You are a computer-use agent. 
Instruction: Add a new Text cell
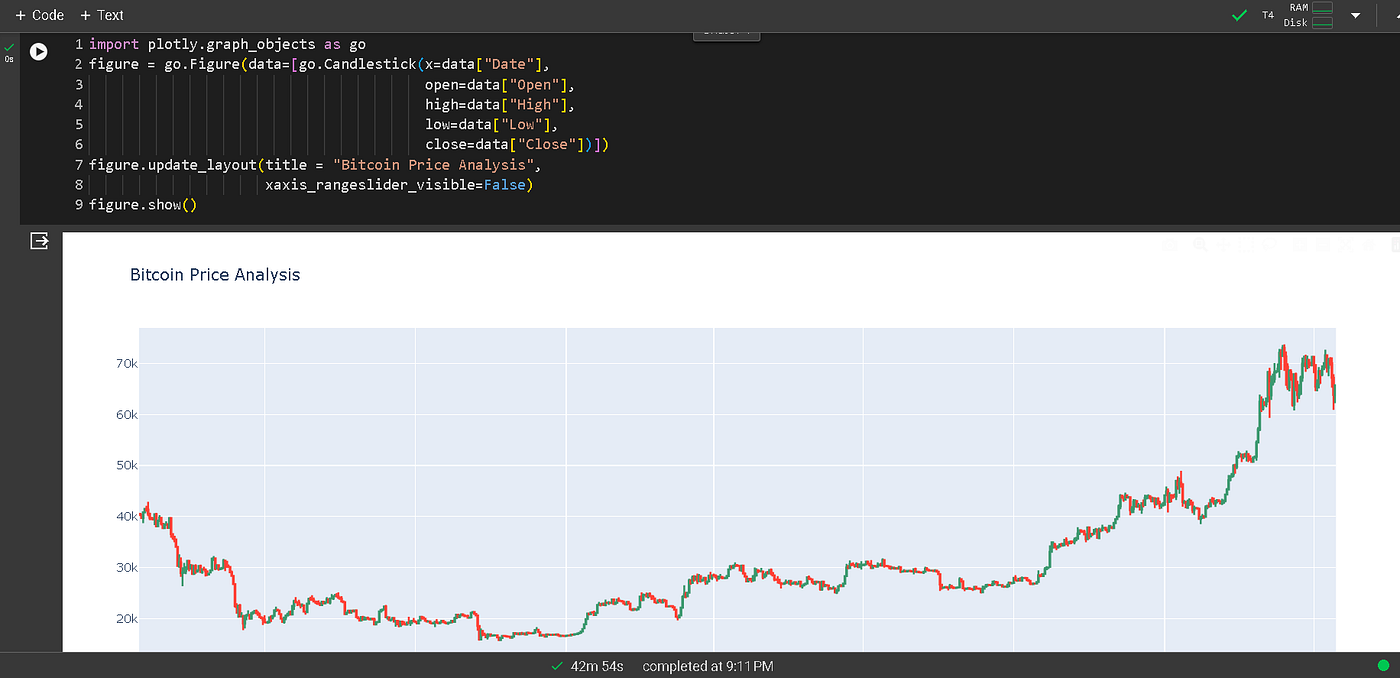coord(102,15)
